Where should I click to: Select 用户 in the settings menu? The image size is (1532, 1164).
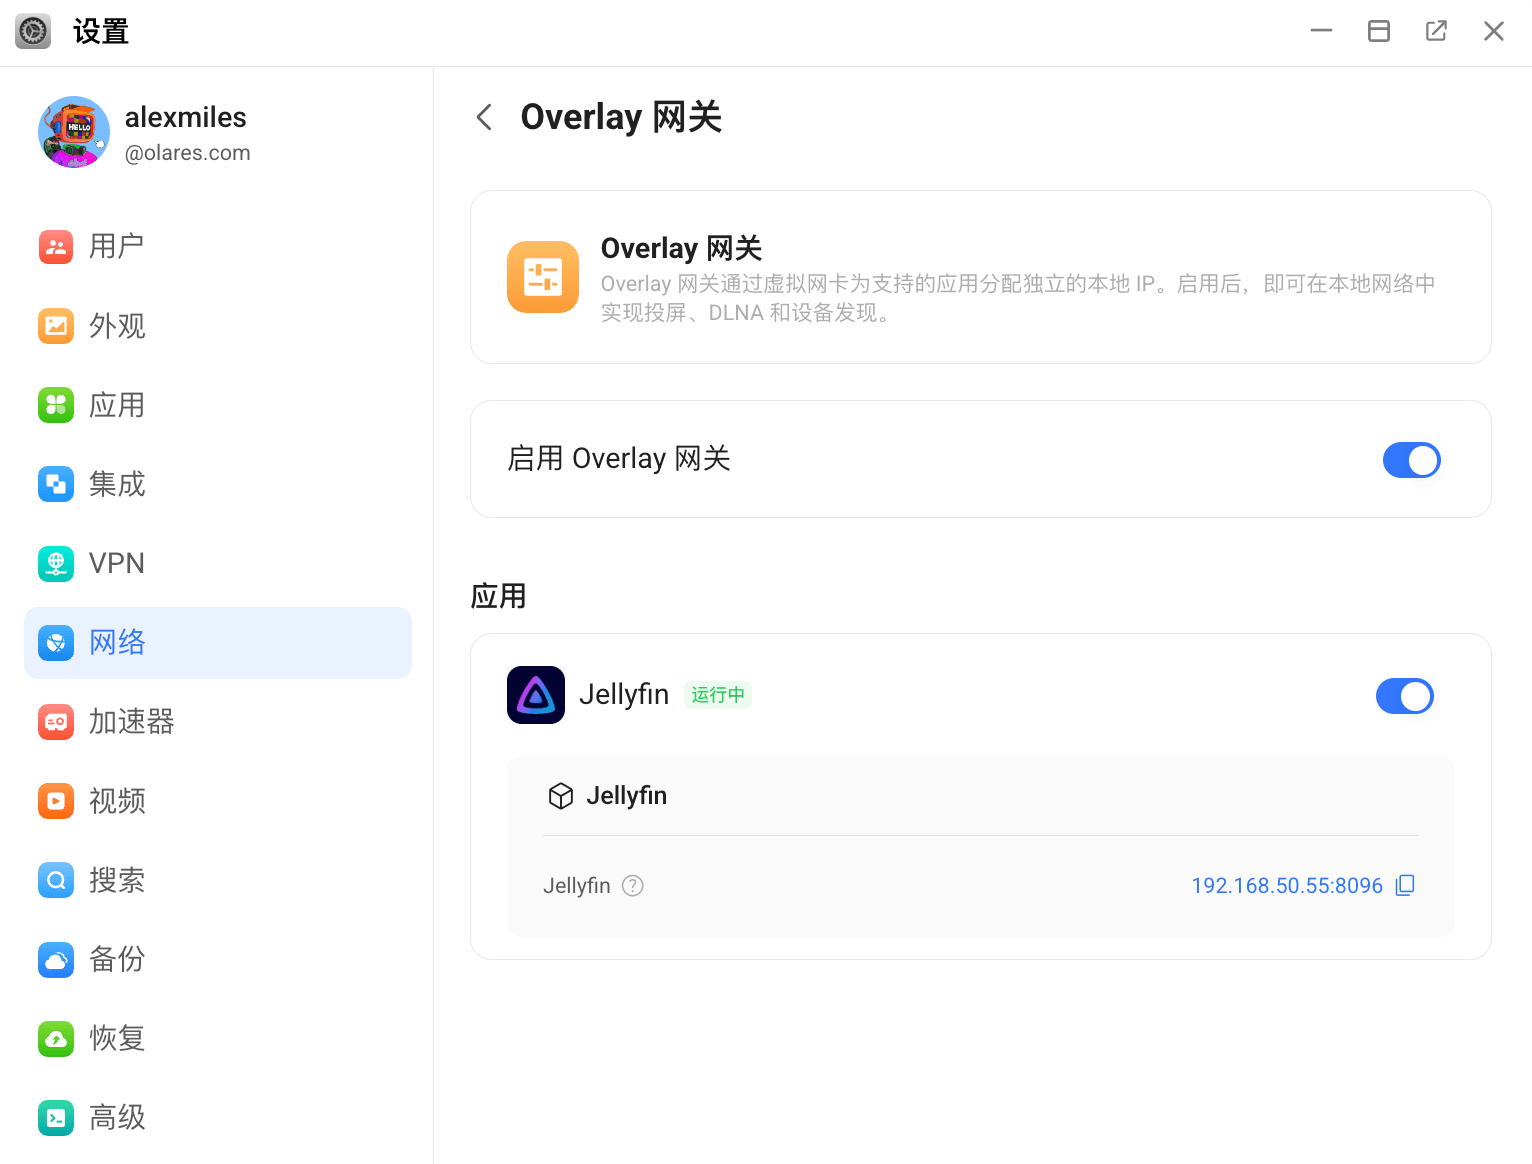tap(218, 246)
